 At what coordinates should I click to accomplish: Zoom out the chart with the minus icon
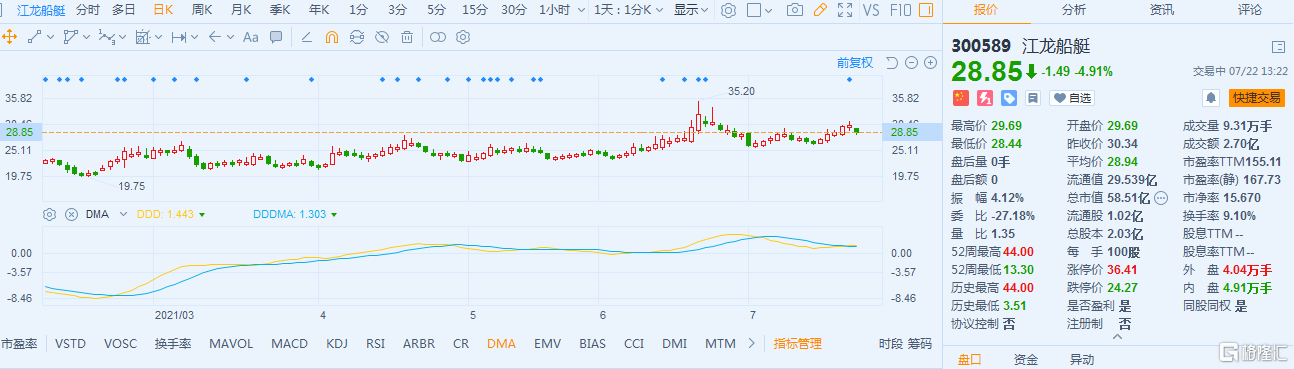click(911, 62)
